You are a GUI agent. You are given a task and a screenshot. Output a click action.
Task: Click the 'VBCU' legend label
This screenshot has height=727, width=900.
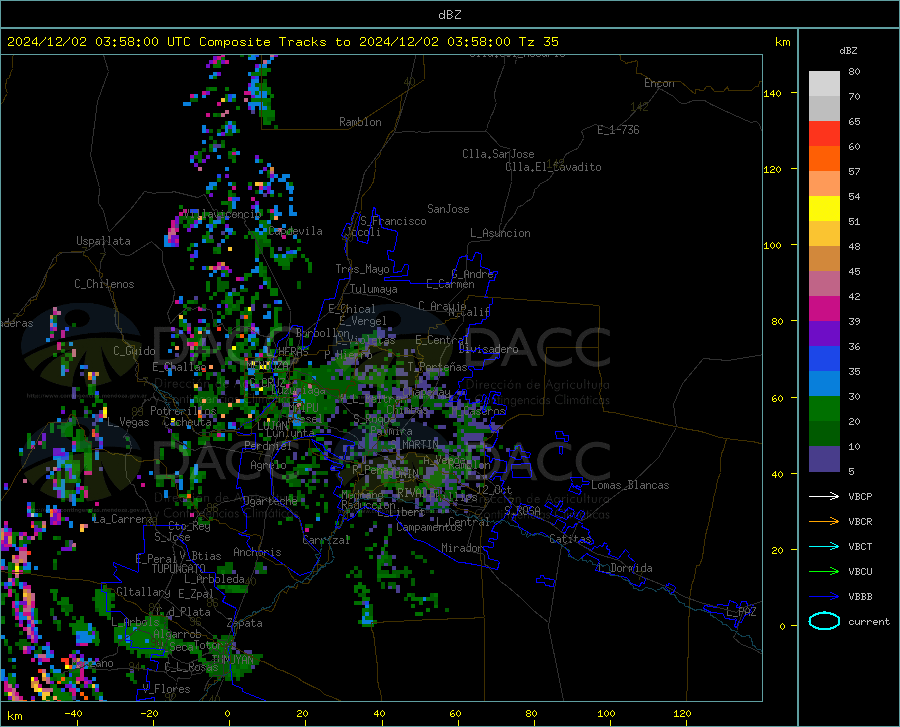pos(860,572)
